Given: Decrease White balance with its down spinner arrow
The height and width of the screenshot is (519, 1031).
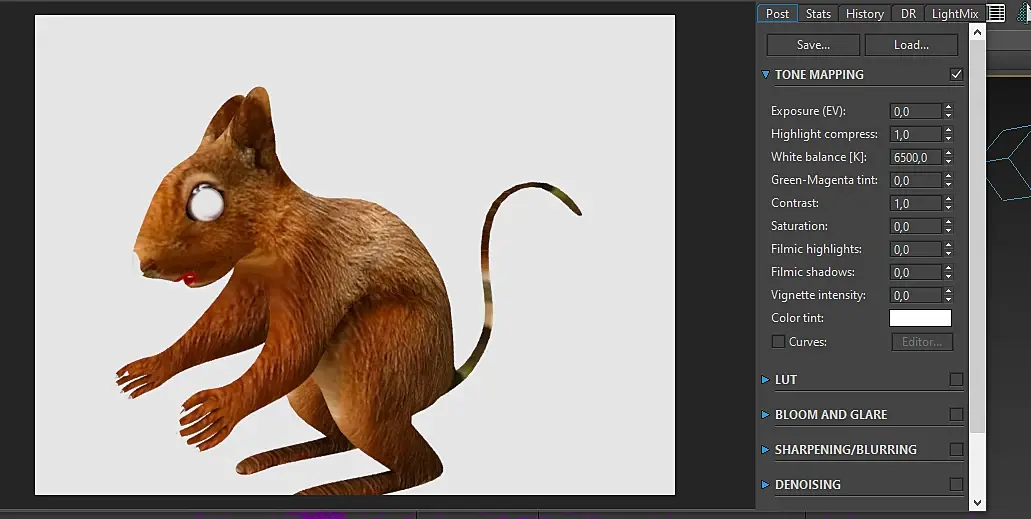Looking at the screenshot, I should pyautogui.click(x=948, y=162).
